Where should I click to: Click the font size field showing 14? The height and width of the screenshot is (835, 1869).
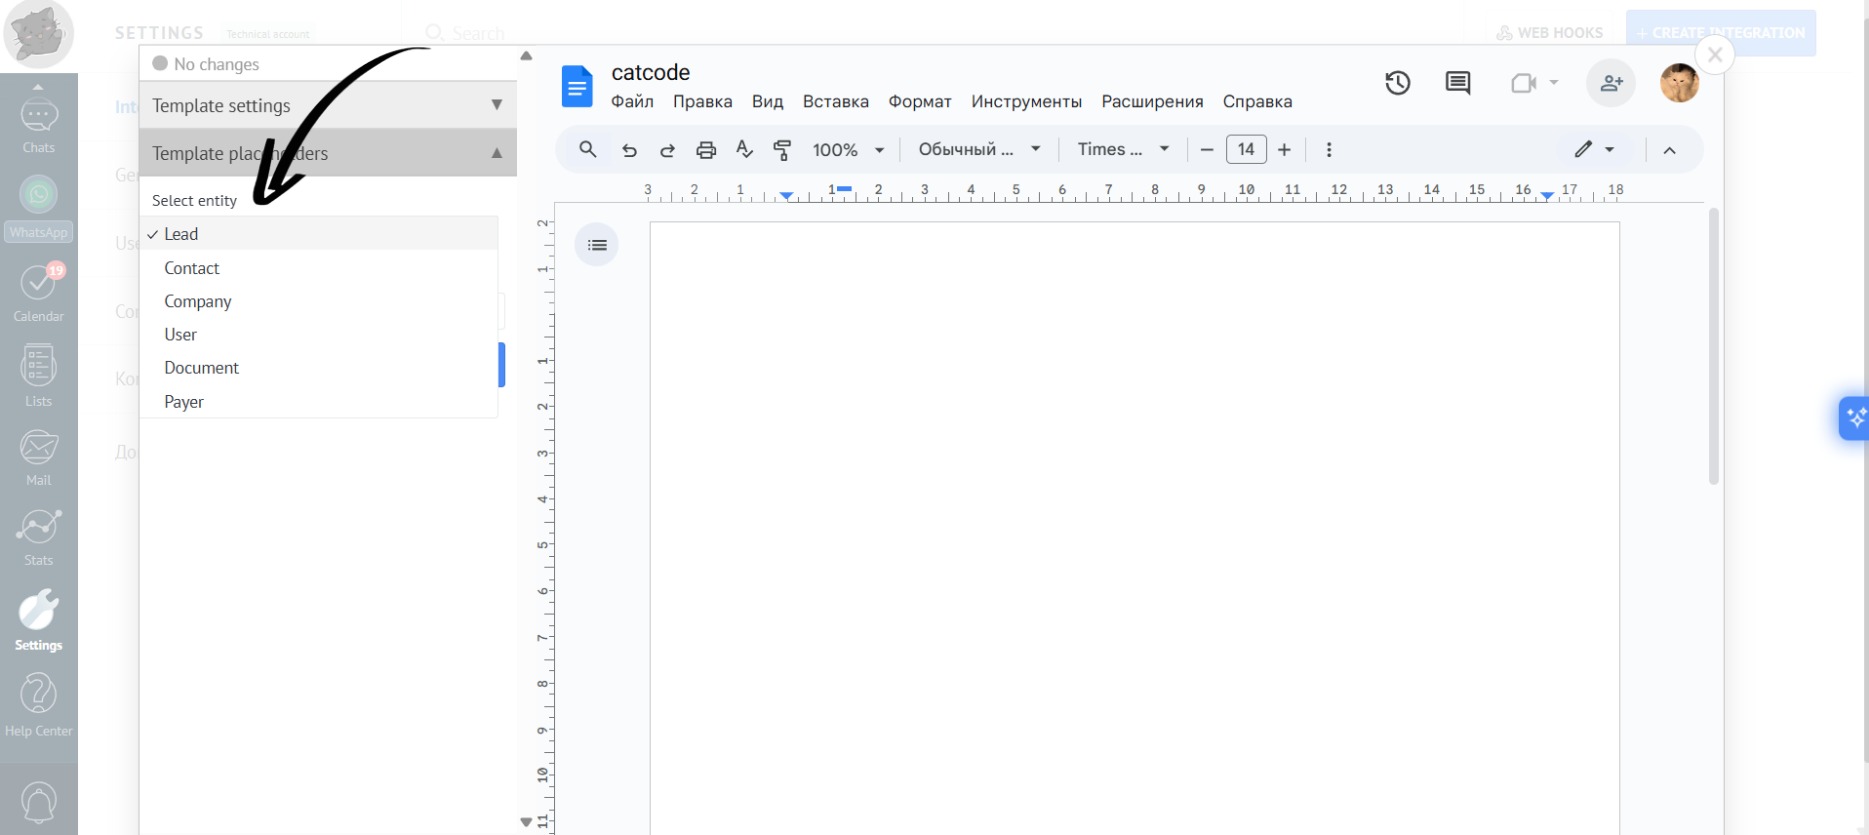[x=1245, y=150]
